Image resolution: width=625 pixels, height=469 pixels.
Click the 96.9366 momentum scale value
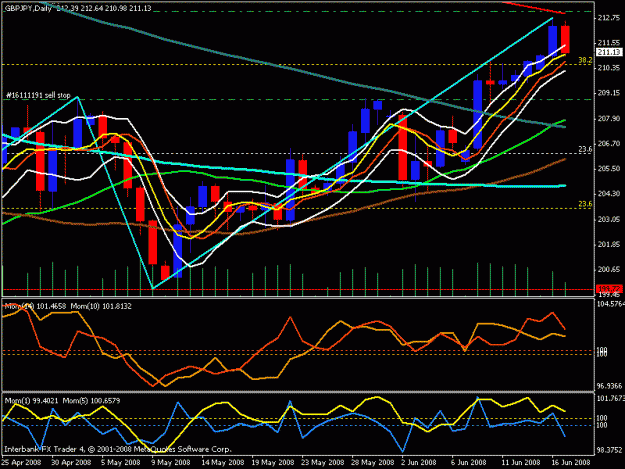pos(609,386)
